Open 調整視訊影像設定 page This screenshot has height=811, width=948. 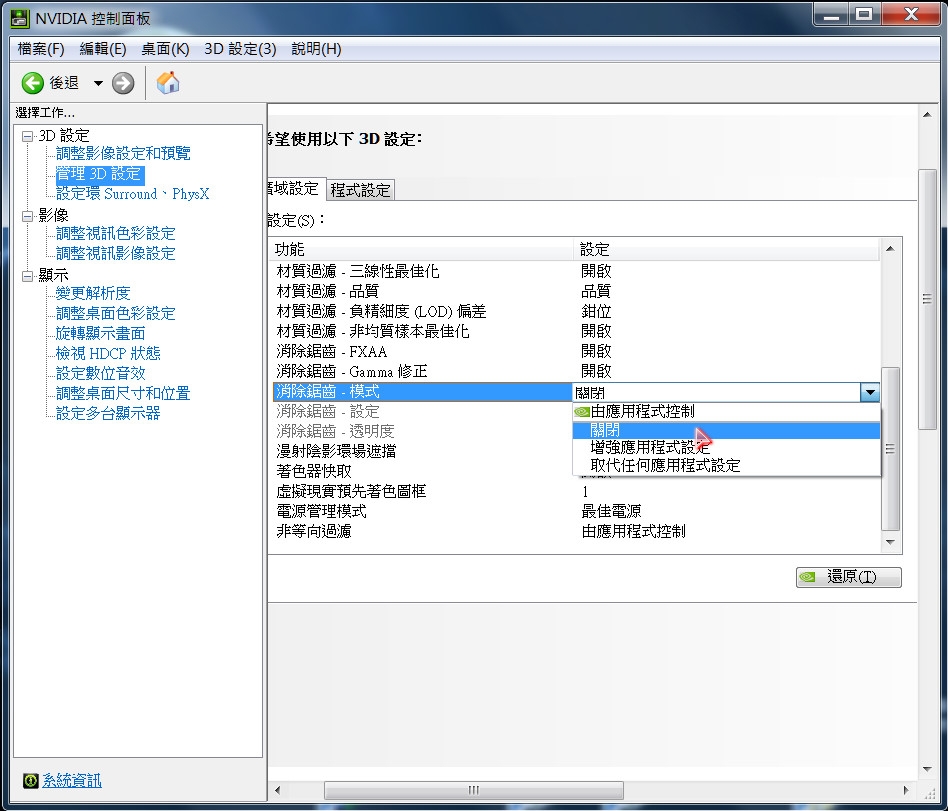(115, 253)
